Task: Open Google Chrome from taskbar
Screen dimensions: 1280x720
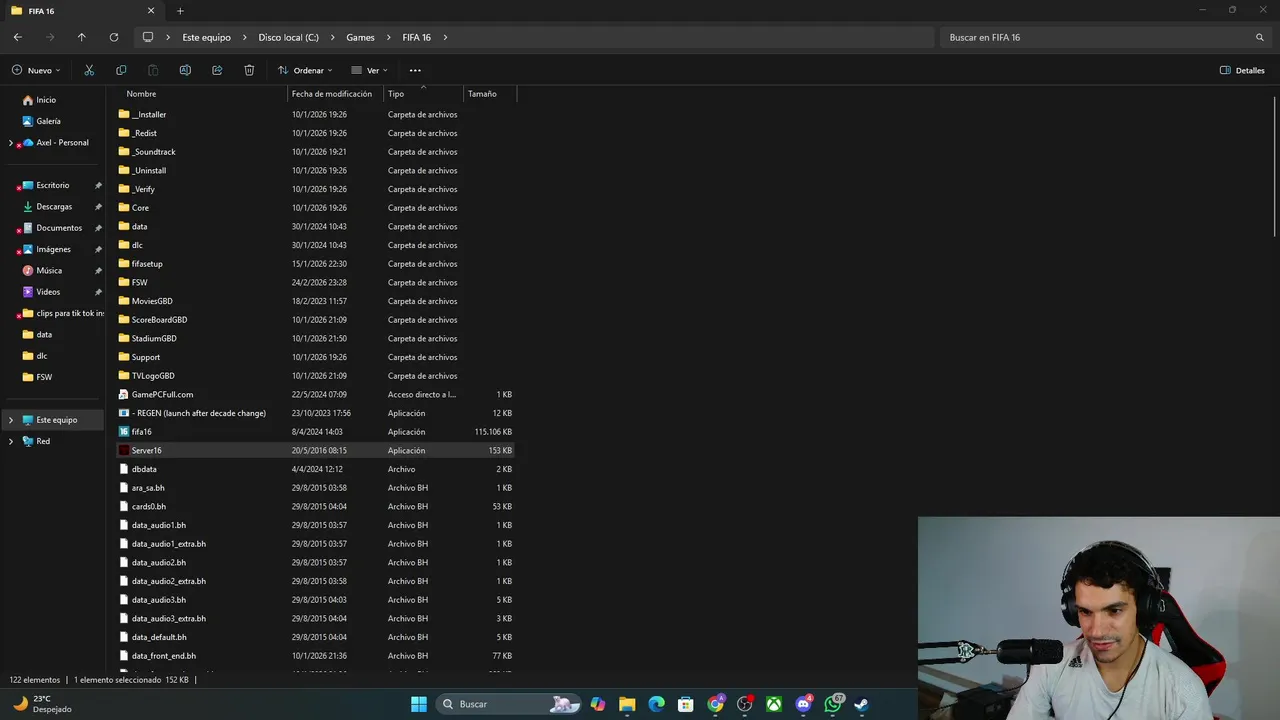Action: 715,704
